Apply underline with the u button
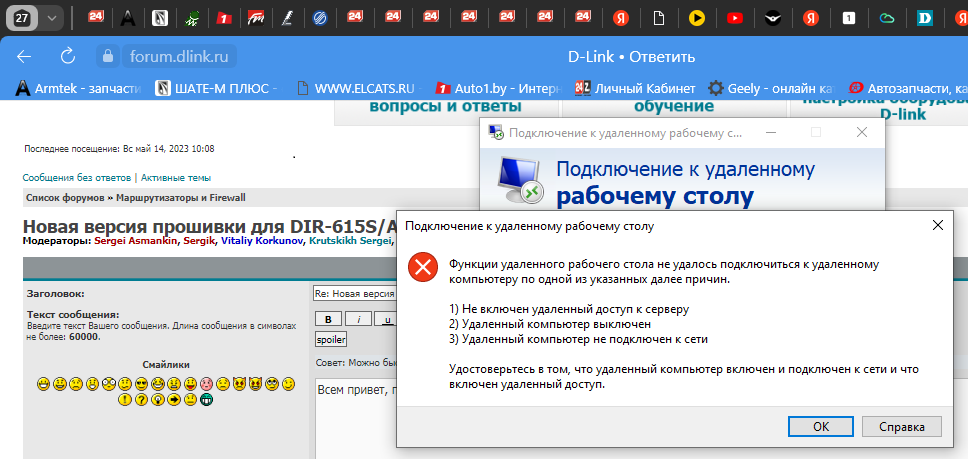The height and width of the screenshot is (459, 968). [x=386, y=319]
